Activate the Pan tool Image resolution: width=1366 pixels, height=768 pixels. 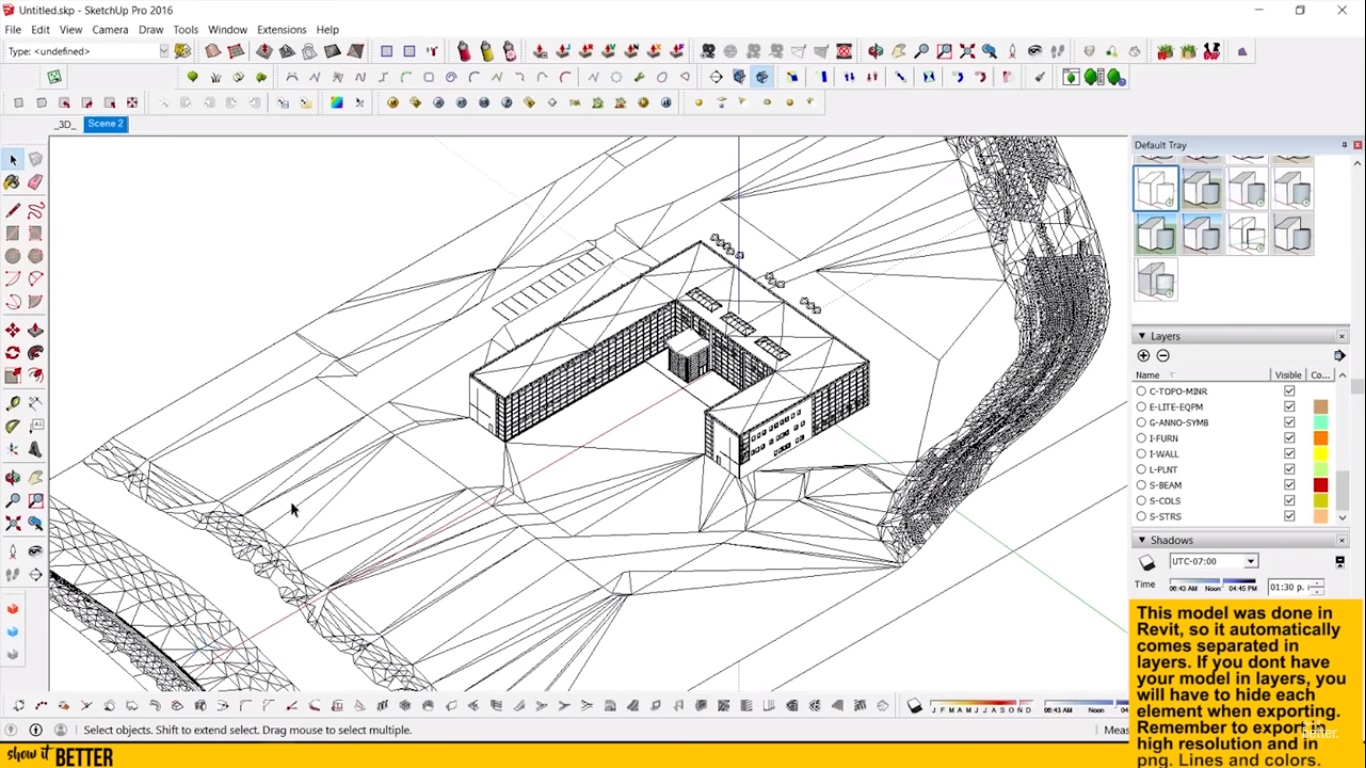coord(36,477)
